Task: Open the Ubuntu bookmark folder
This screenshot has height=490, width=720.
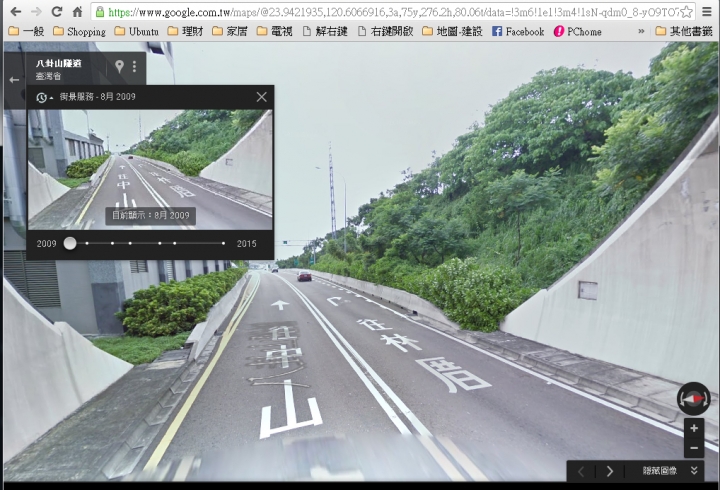Action: (x=136, y=32)
